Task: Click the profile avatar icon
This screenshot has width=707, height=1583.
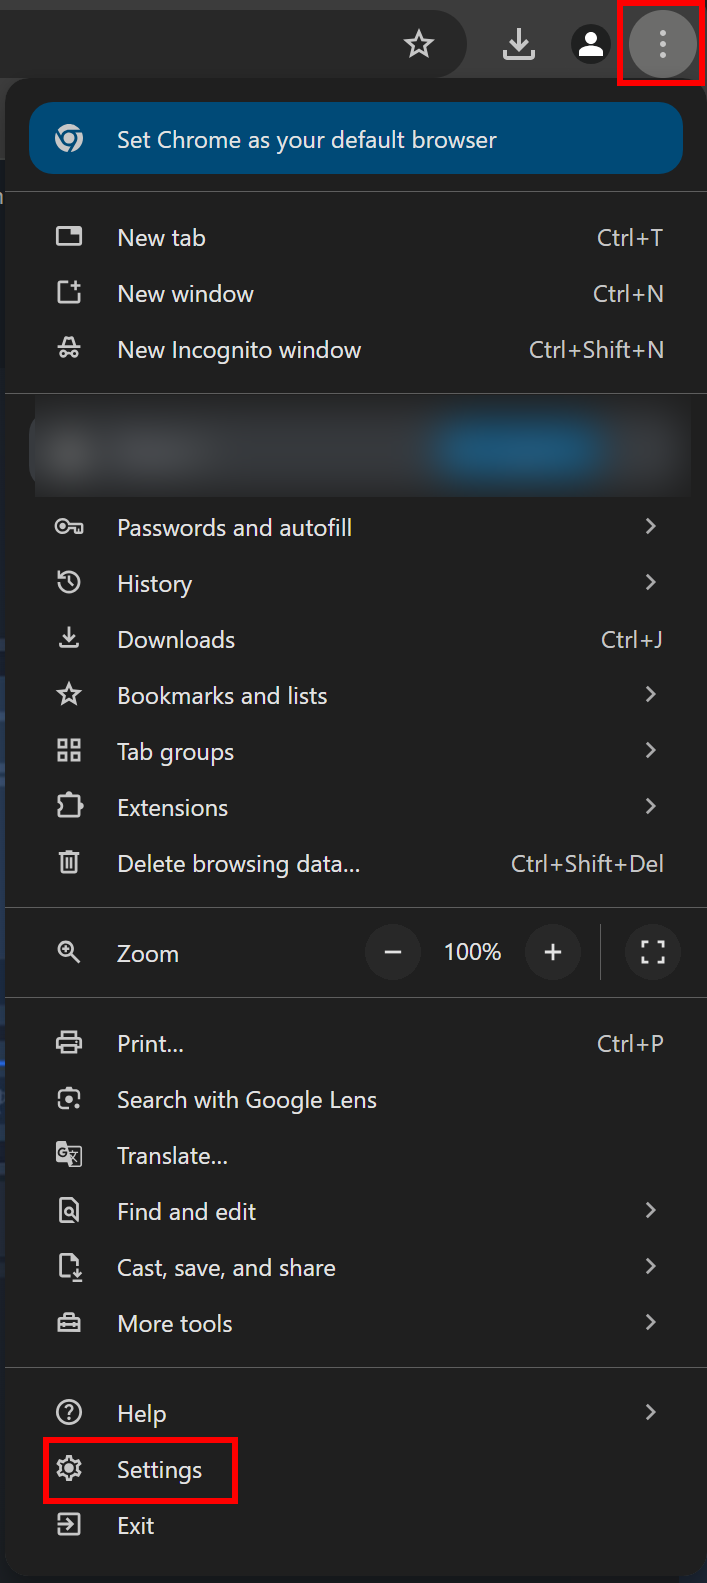Action: (590, 44)
